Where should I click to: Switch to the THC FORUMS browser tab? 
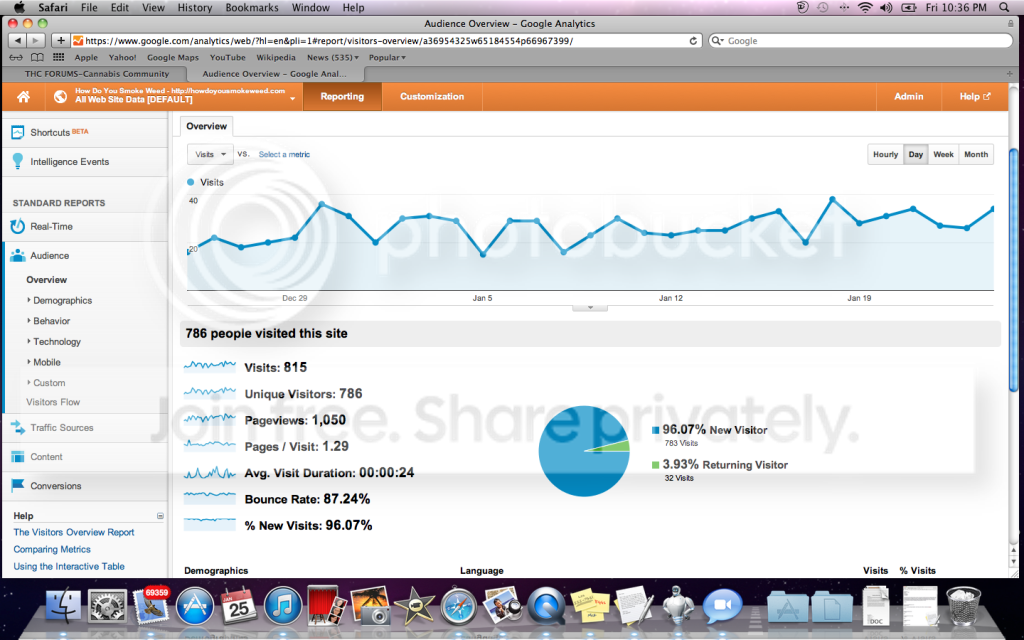tap(97, 74)
